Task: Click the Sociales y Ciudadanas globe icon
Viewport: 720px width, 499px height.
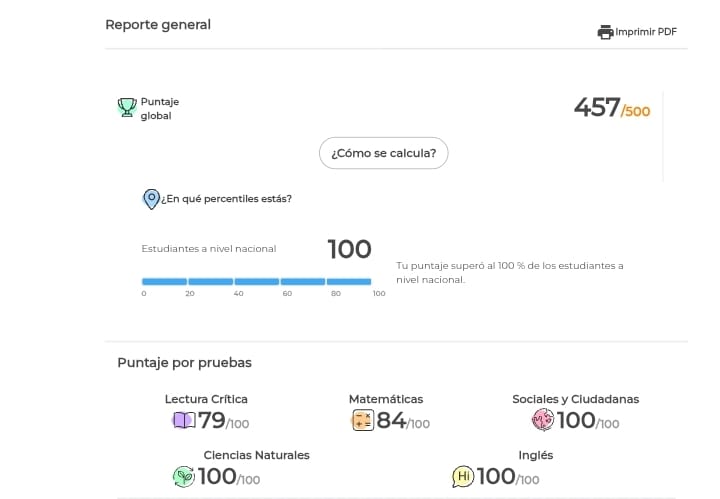Action: (x=543, y=421)
